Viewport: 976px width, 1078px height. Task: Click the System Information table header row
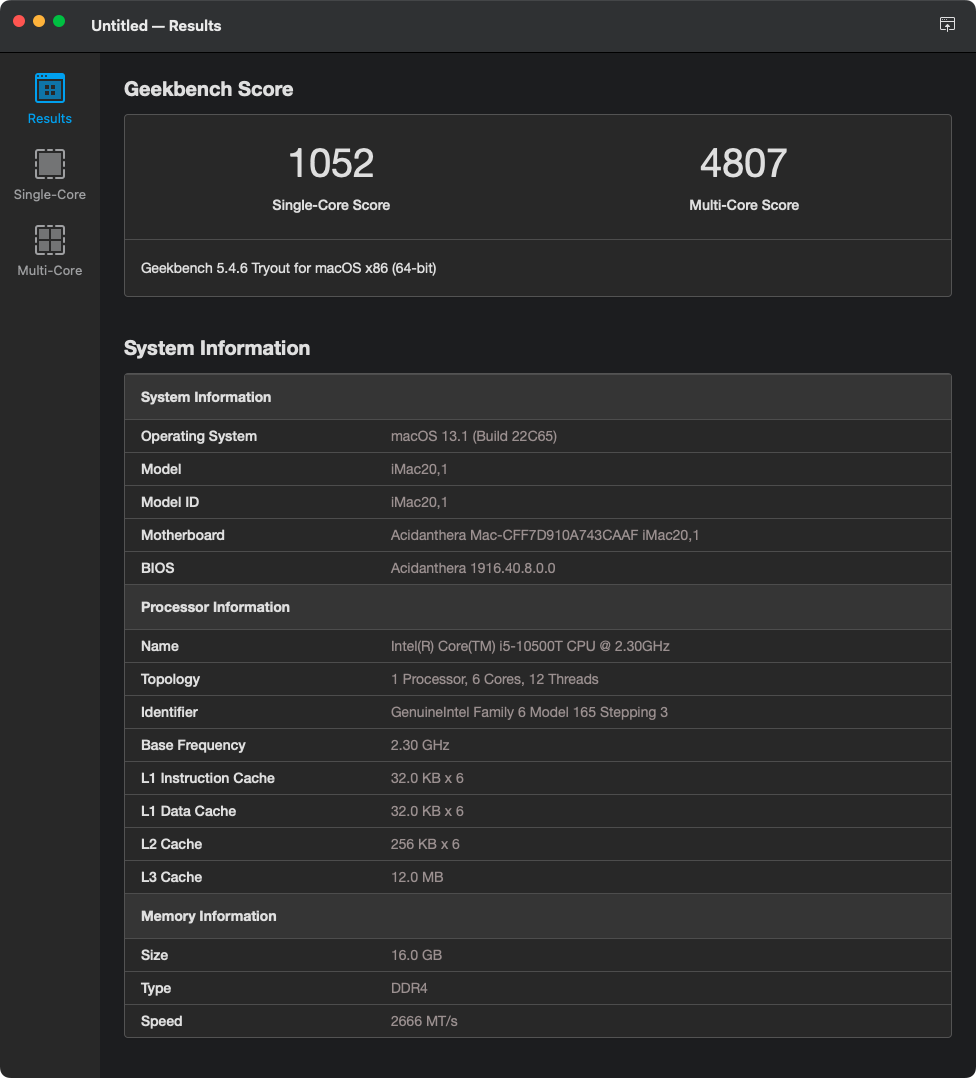pyautogui.click(x=537, y=397)
